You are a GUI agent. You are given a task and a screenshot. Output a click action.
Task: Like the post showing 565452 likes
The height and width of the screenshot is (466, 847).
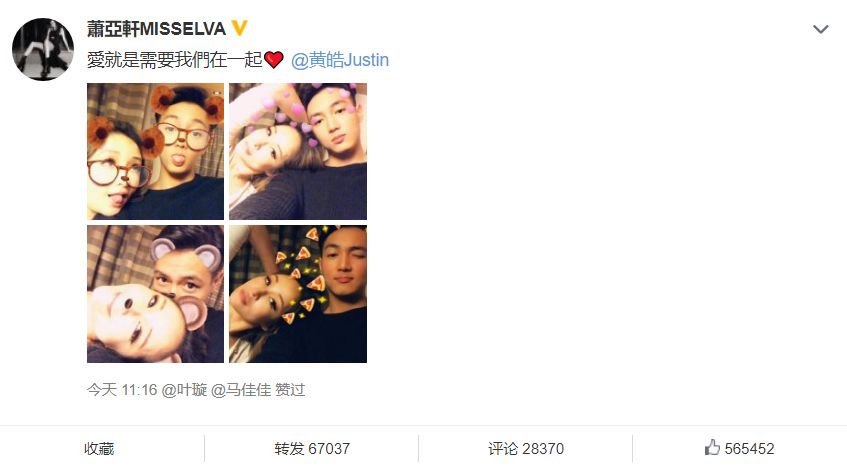[x=739, y=448]
